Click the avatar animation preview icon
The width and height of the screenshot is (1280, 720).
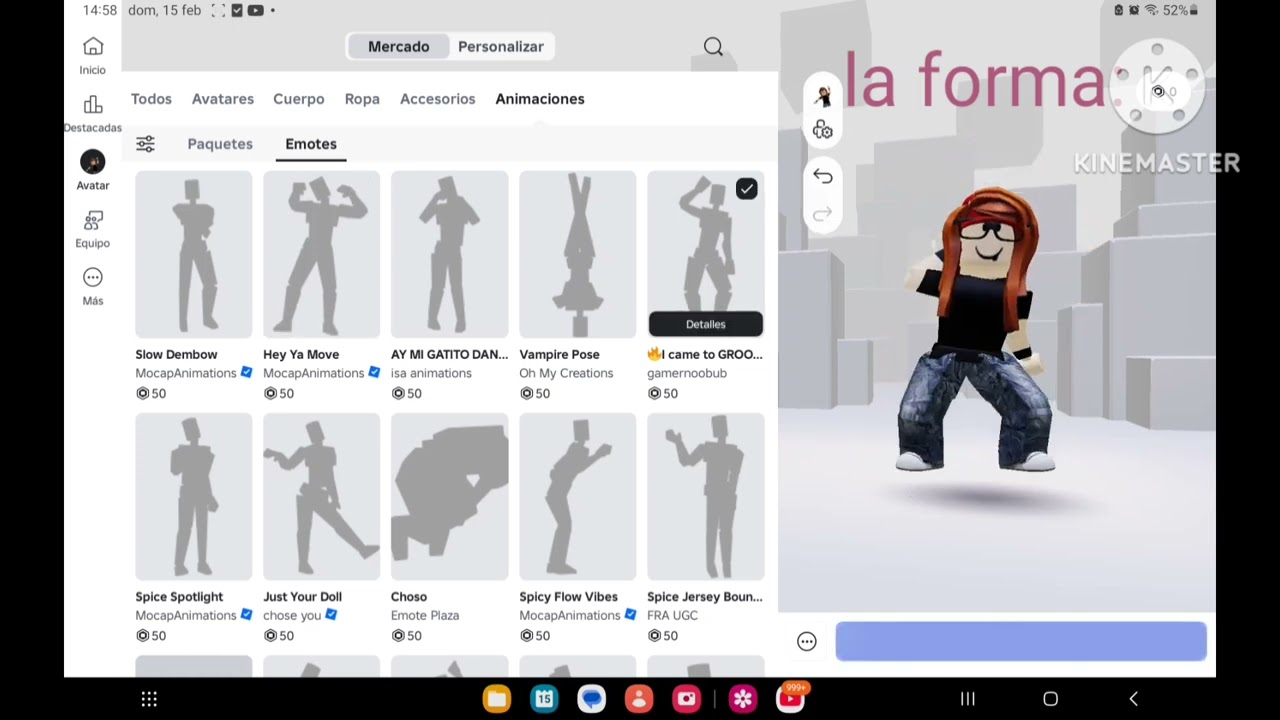[823, 96]
